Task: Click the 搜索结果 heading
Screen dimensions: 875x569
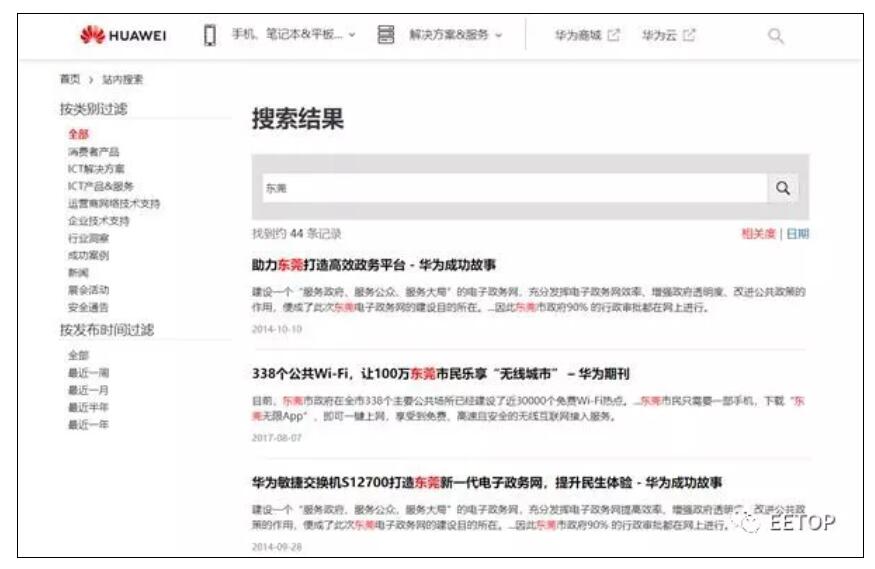Action: click(297, 118)
